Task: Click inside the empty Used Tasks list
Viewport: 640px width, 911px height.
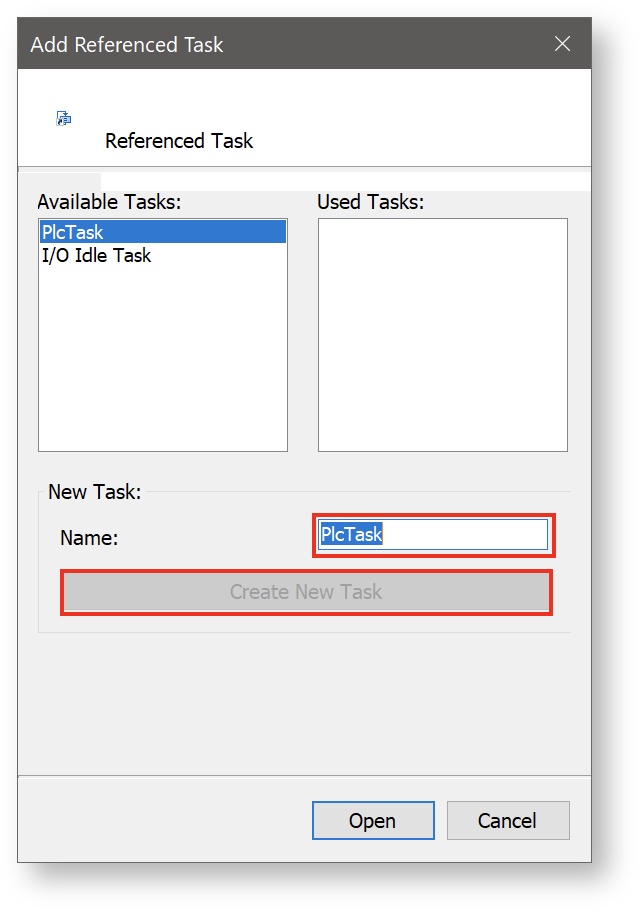Action: [443, 330]
